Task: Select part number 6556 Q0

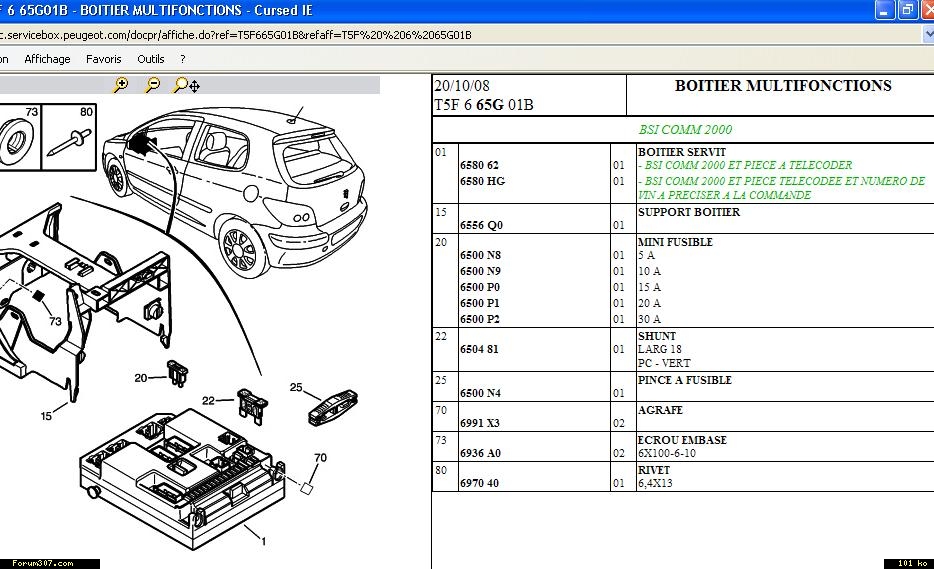Action: tap(481, 225)
